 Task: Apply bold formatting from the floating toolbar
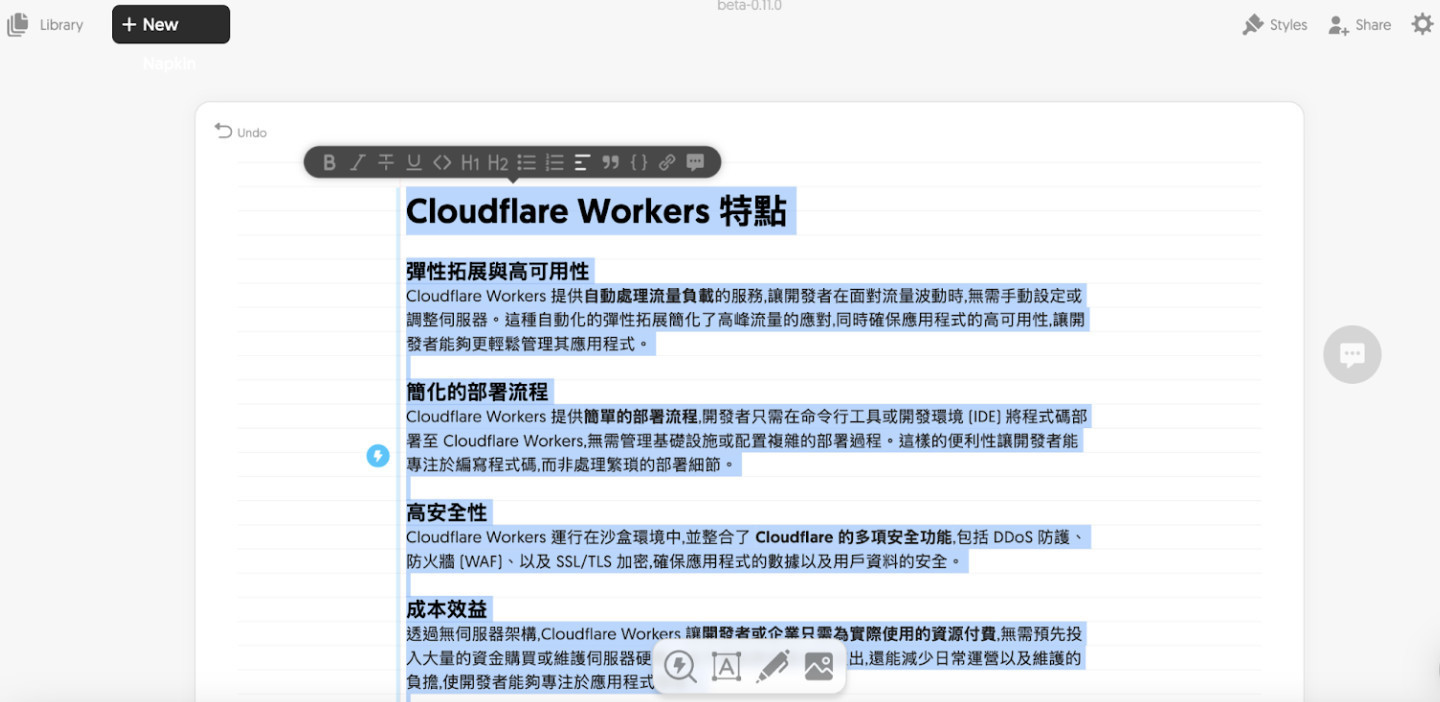(x=329, y=162)
